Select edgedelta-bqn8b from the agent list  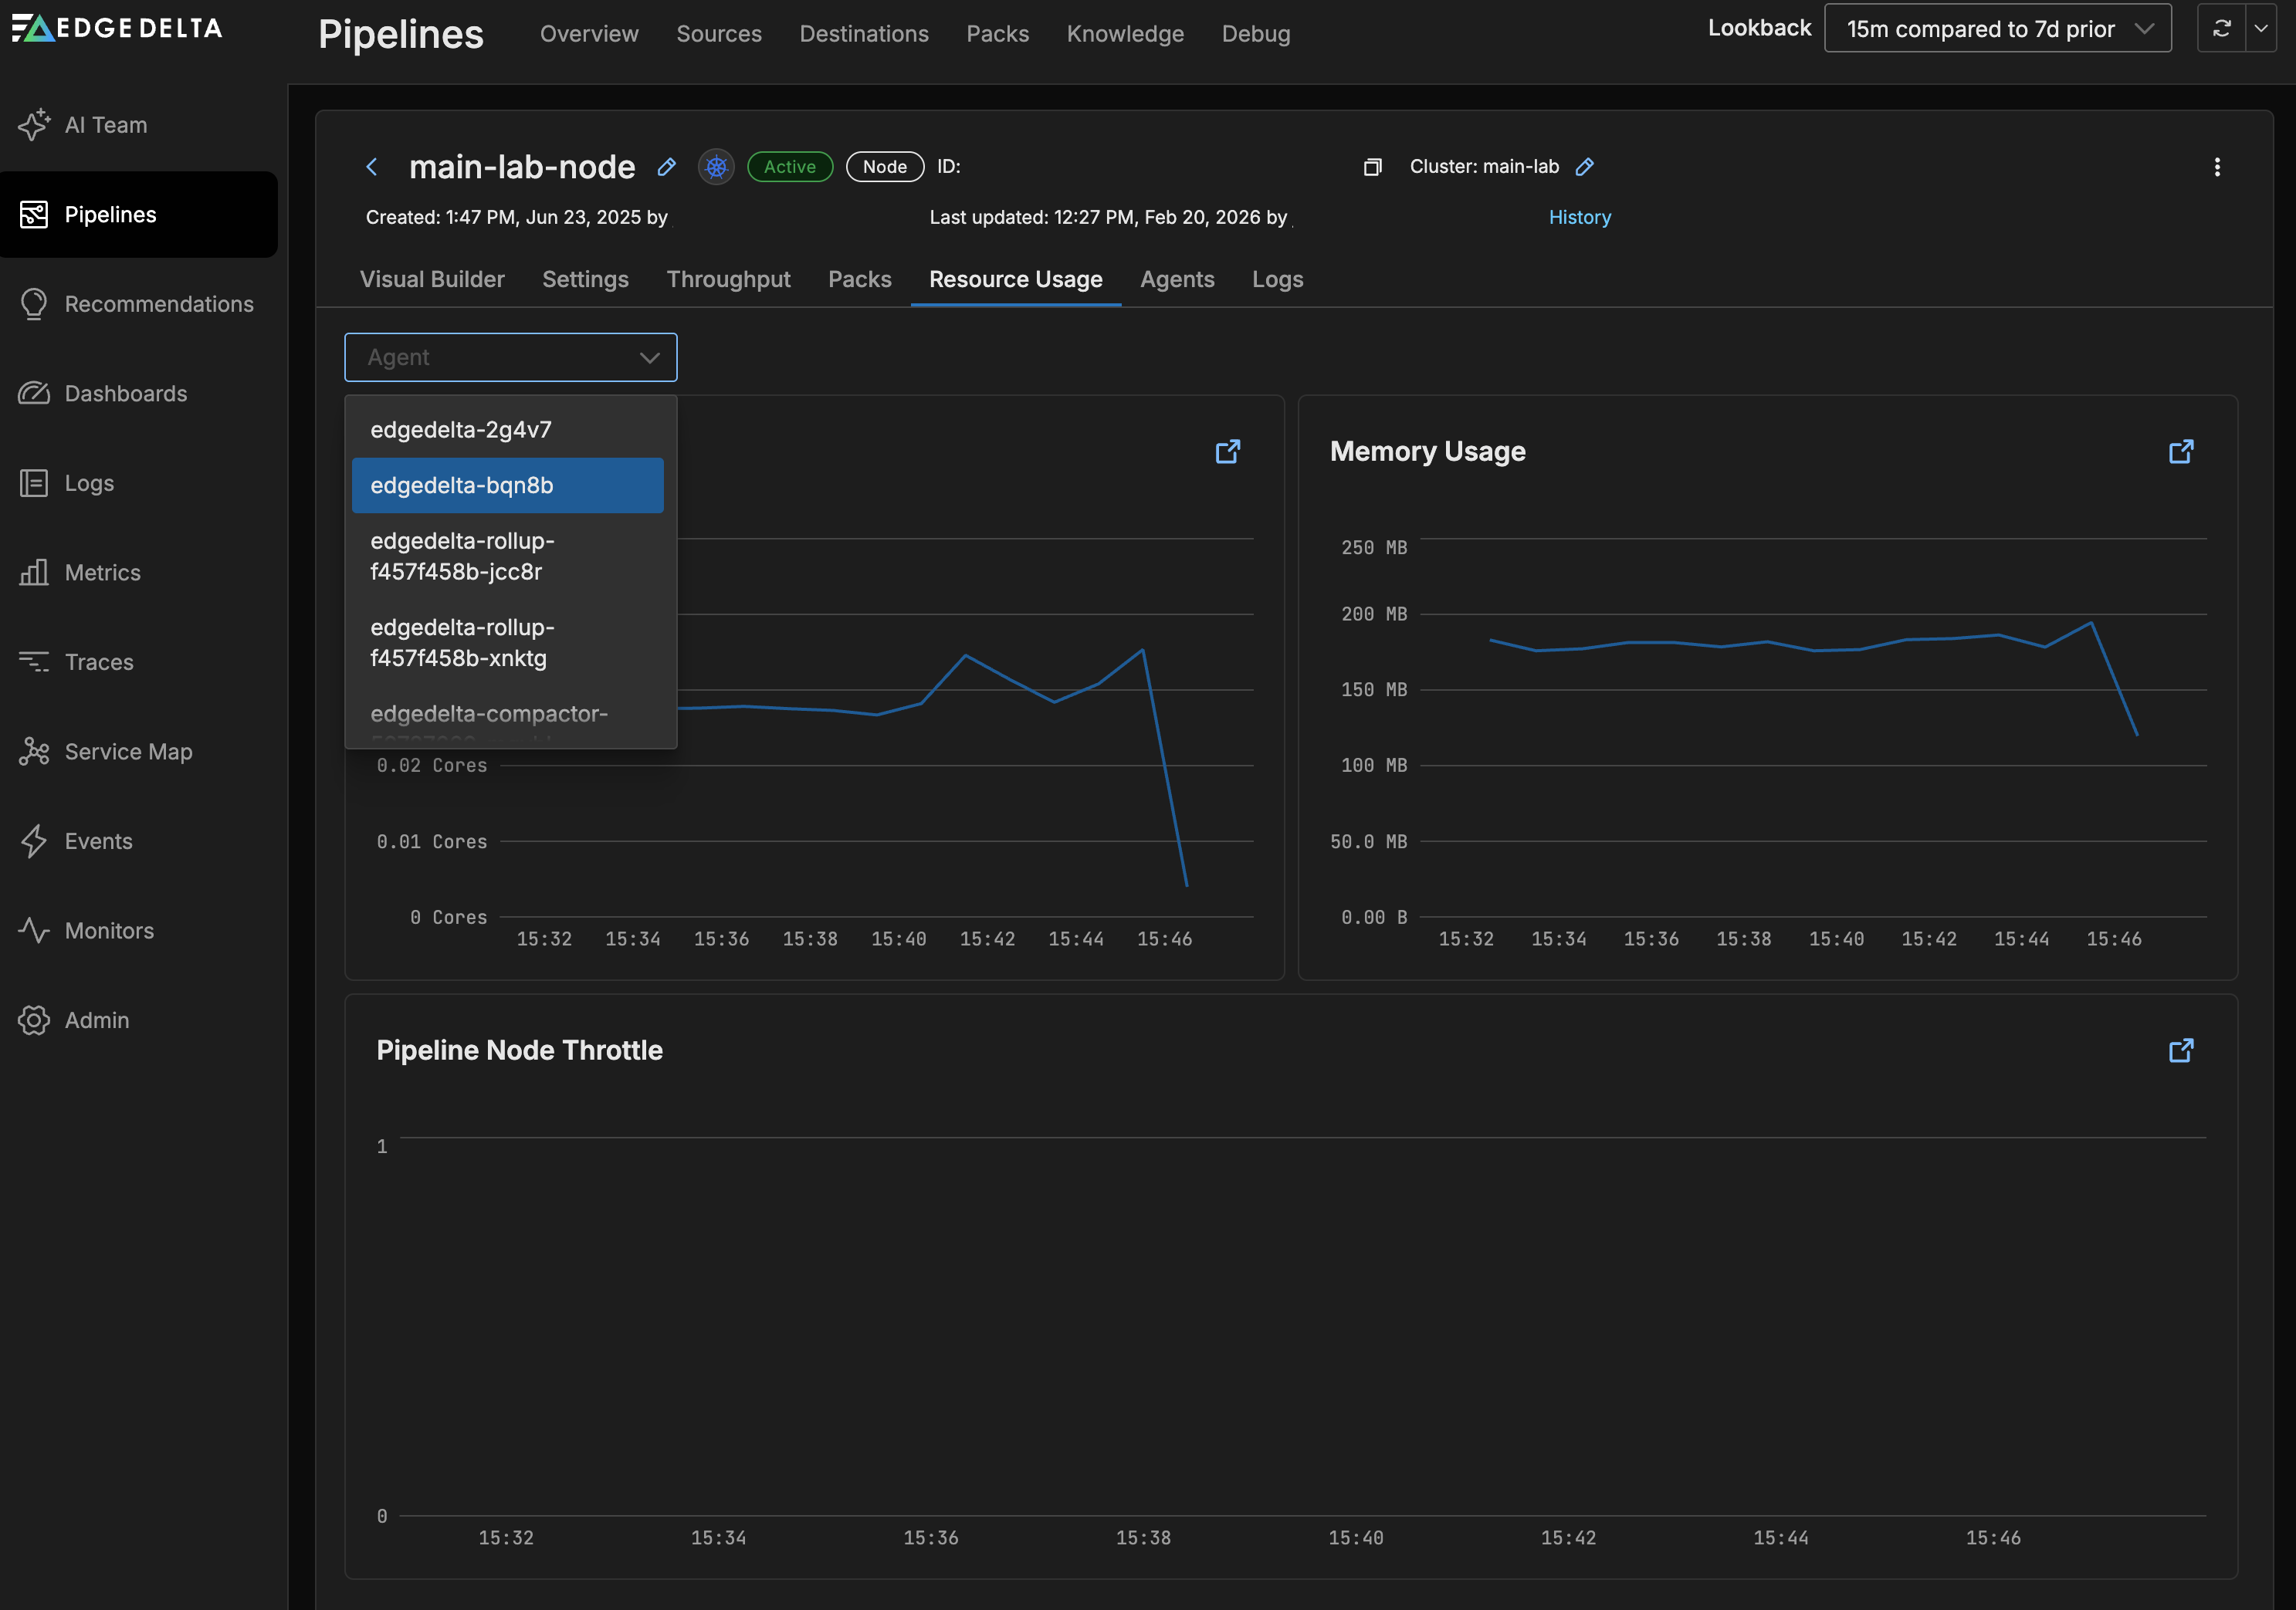coord(507,486)
